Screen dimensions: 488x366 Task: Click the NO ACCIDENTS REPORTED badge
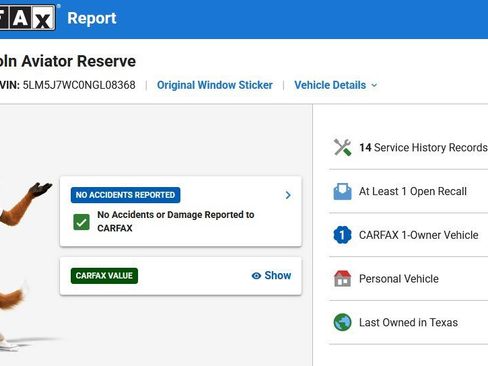click(x=125, y=195)
